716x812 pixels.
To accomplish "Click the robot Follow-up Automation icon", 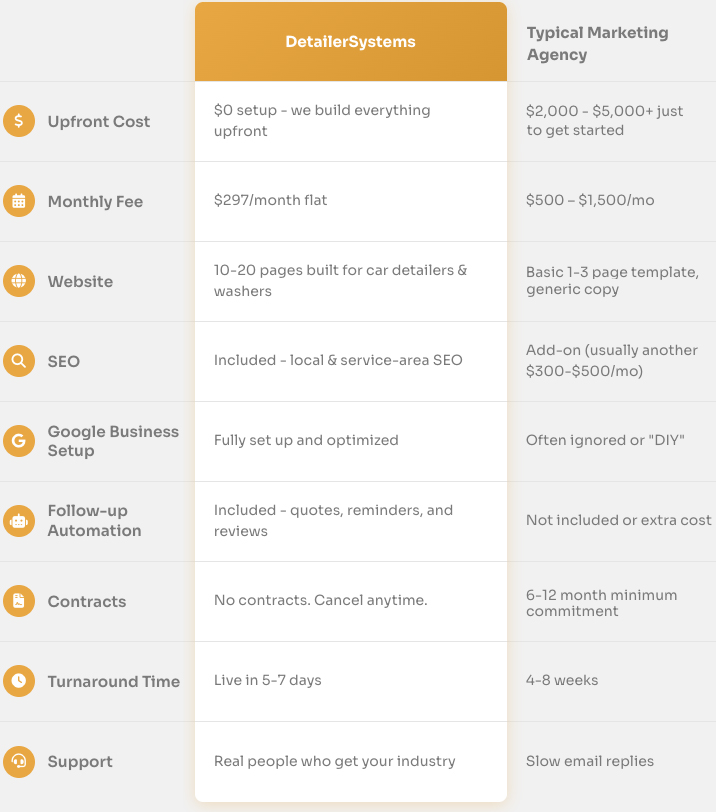I will [x=19, y=521].
